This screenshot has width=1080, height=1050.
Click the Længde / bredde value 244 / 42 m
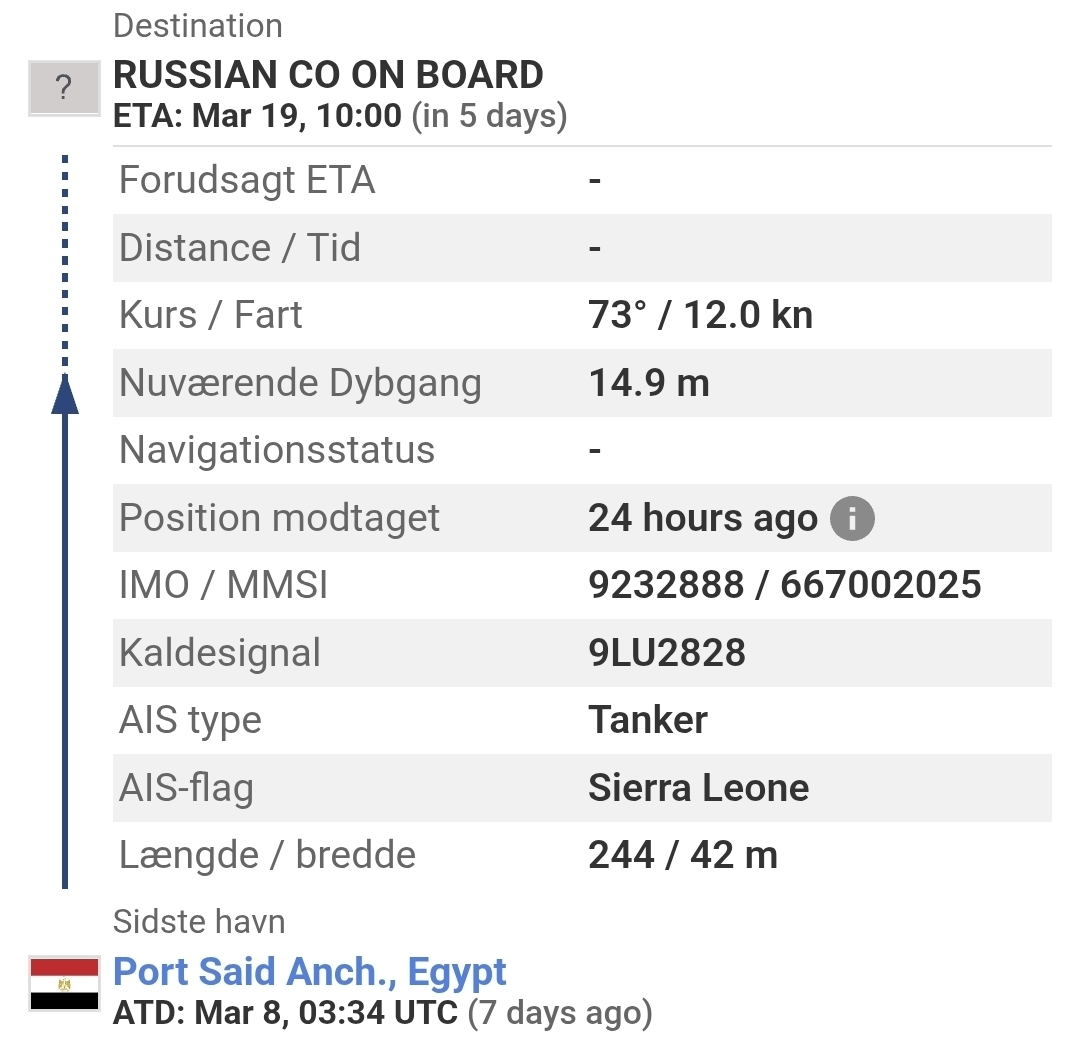pyautogui.click(x=683, y=855)
